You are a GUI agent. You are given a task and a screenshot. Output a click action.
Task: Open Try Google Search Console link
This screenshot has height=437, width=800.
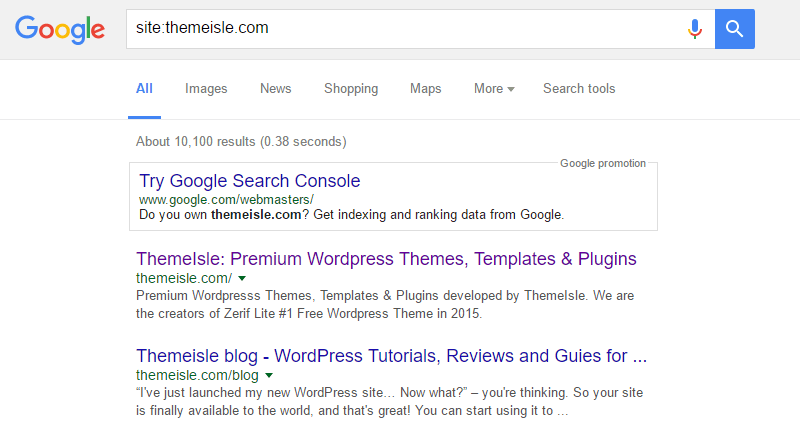point(249,181)
